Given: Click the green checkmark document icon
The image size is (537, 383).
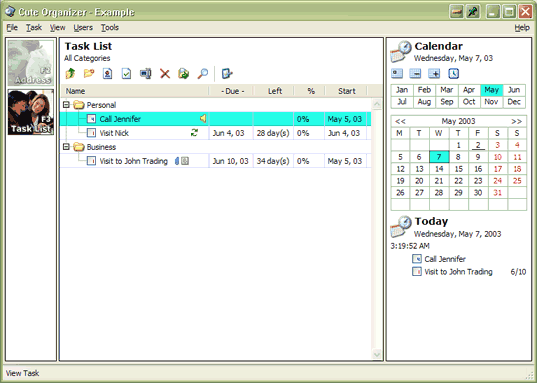Looking at the screenshot, I should click(126, 74).
